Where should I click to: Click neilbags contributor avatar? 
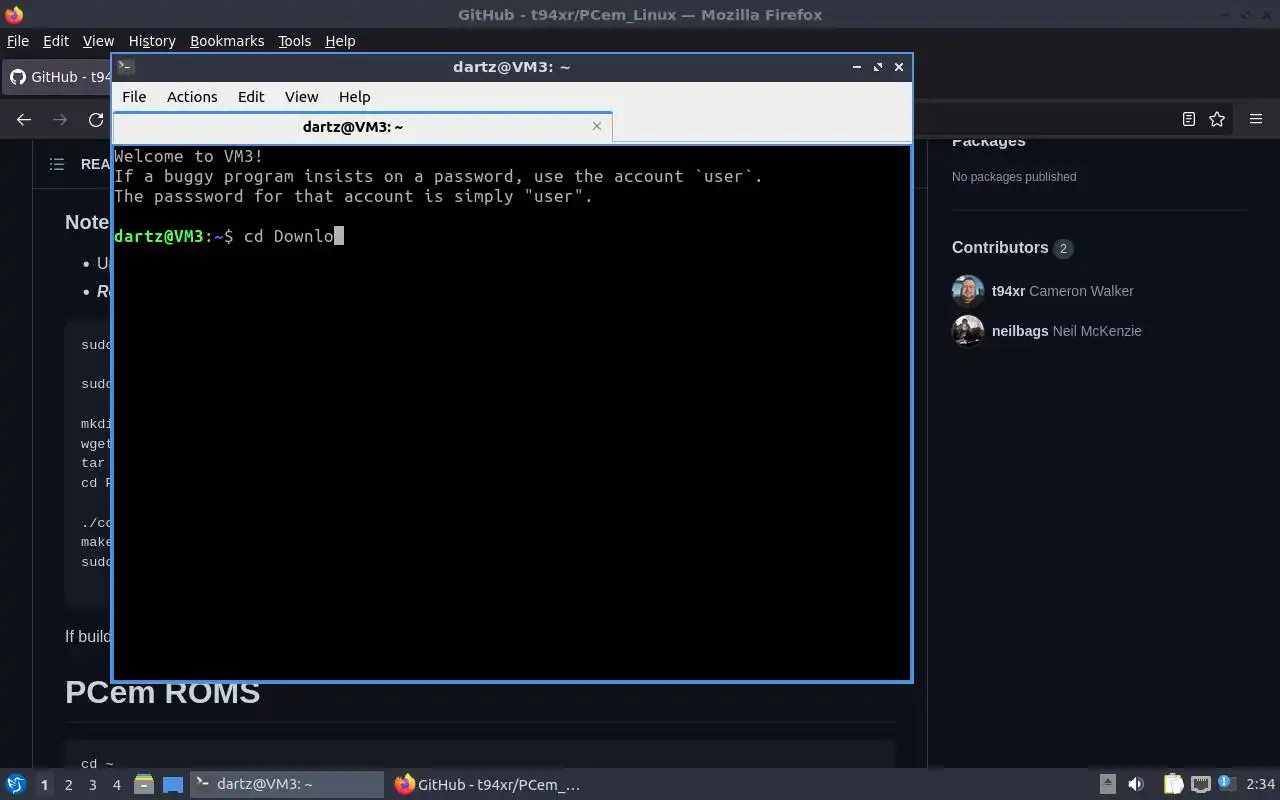pos(968,331)
